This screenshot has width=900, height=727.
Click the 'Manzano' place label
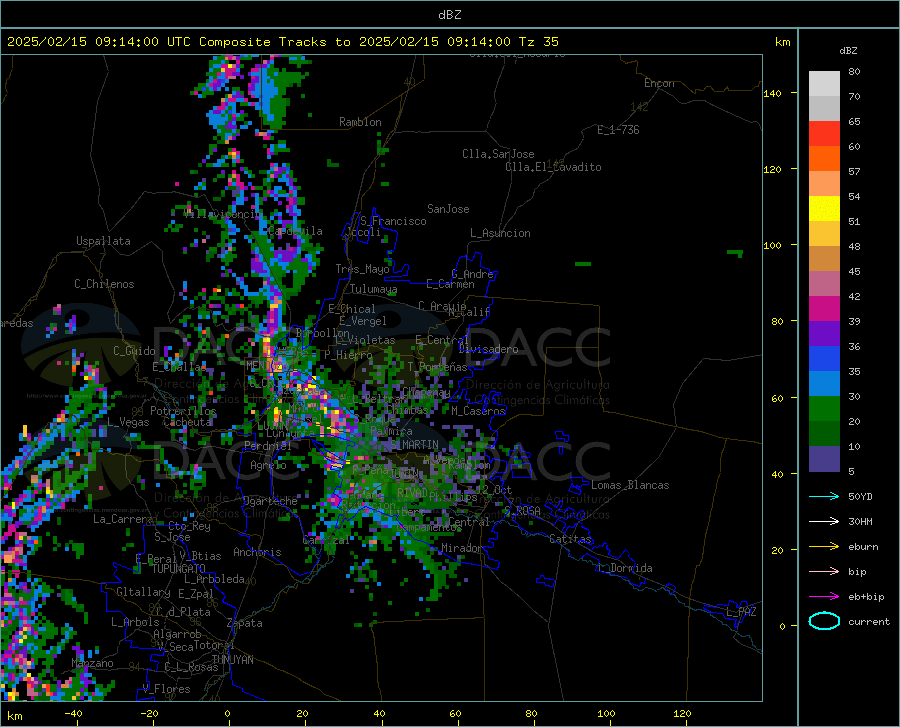click(92, 663)
